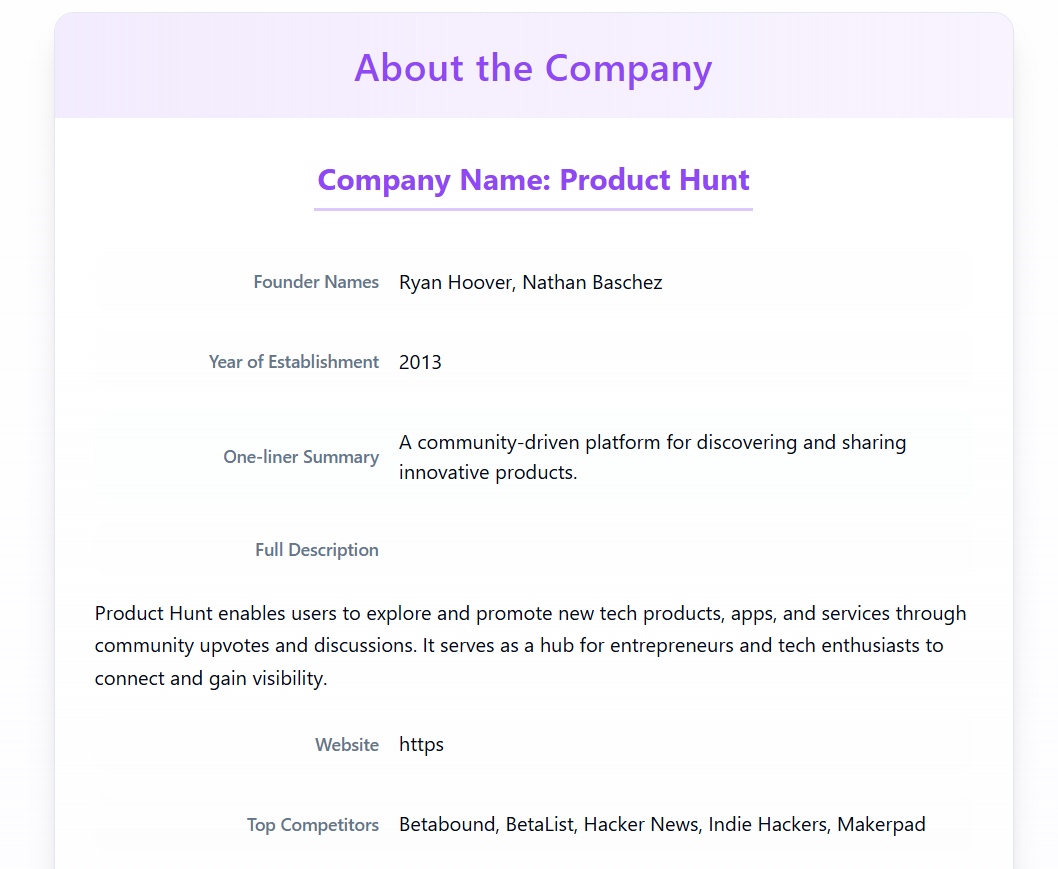This screenshot has width=1058, height=869.
Task: Select the Year of Establishment label
Action: 294,362
